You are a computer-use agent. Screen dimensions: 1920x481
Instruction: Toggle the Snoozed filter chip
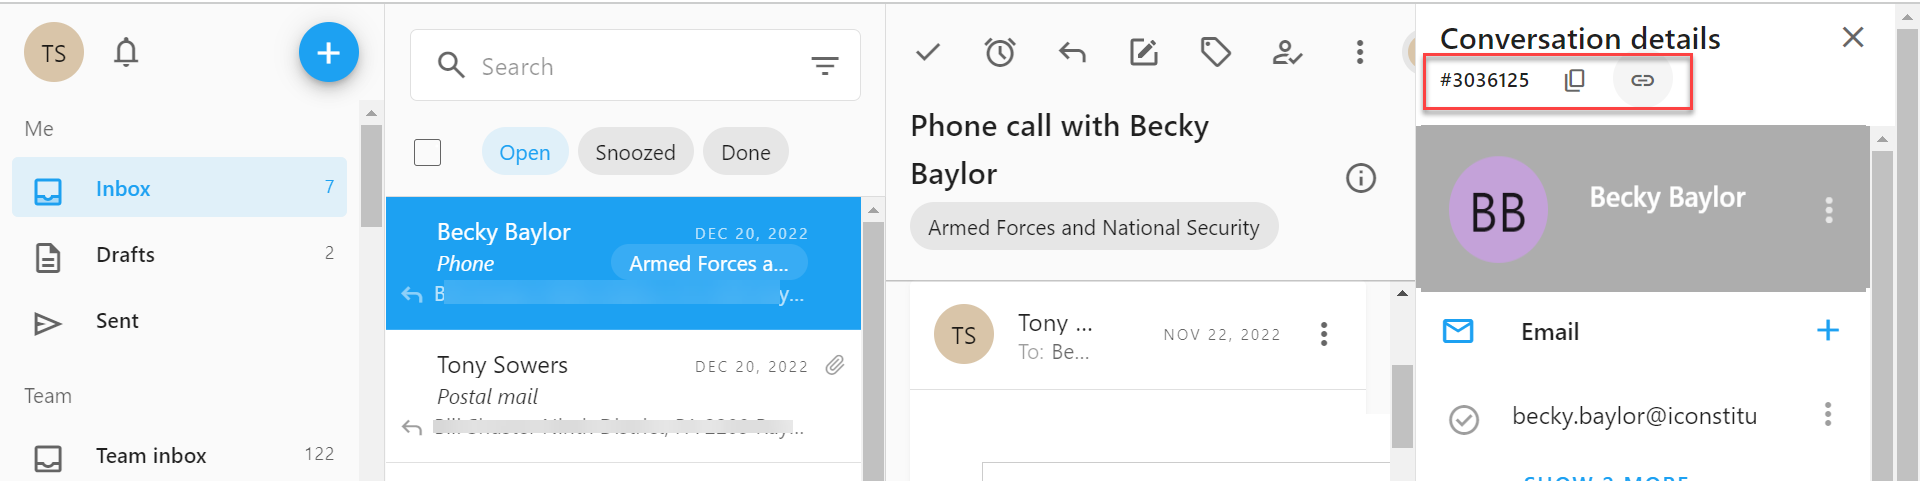point(635,152)
